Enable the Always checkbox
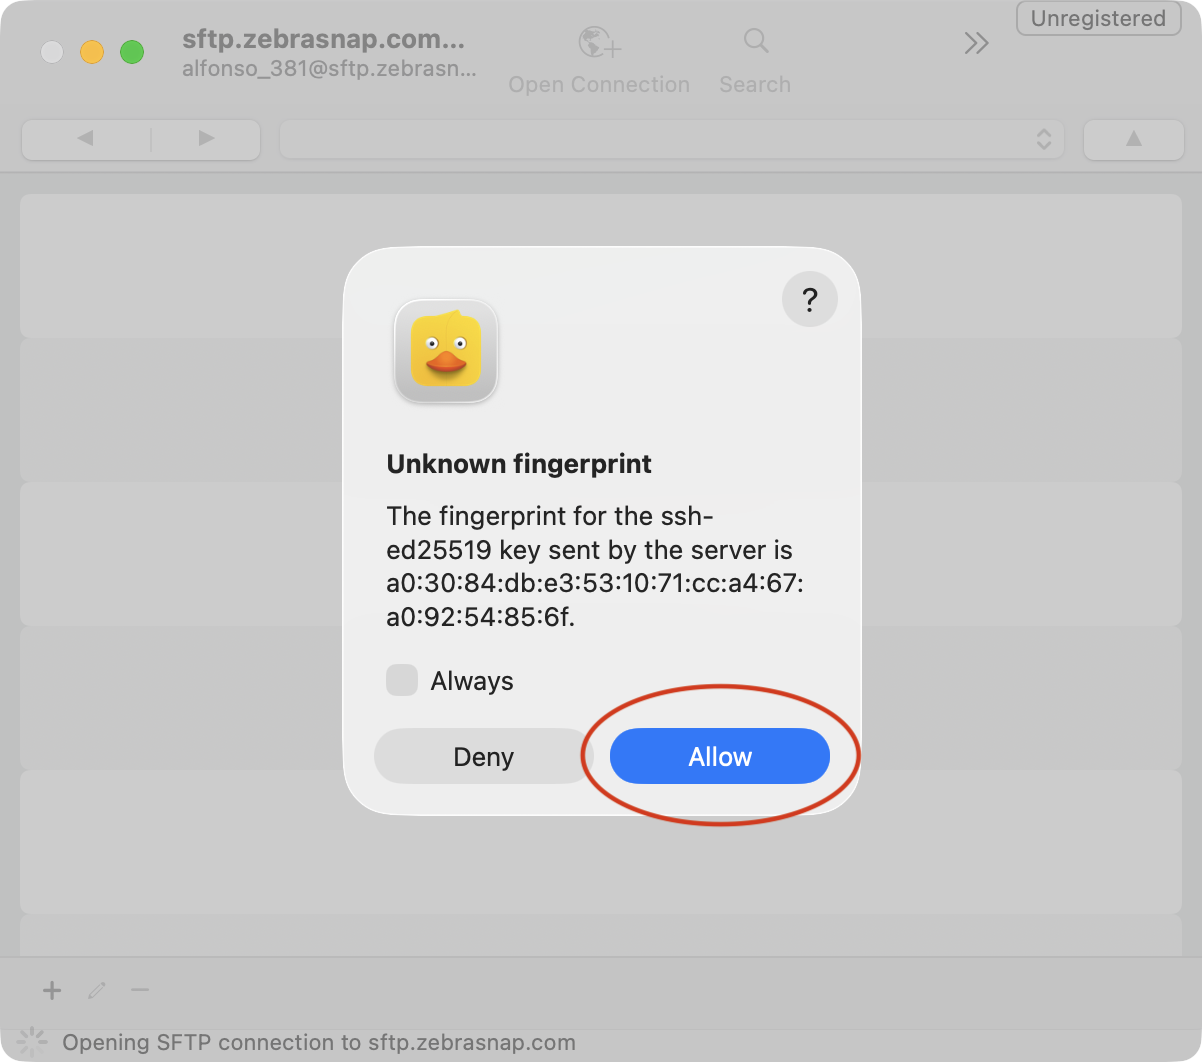The width and height of the screenshot is (1202, 1062). [402, 680]
